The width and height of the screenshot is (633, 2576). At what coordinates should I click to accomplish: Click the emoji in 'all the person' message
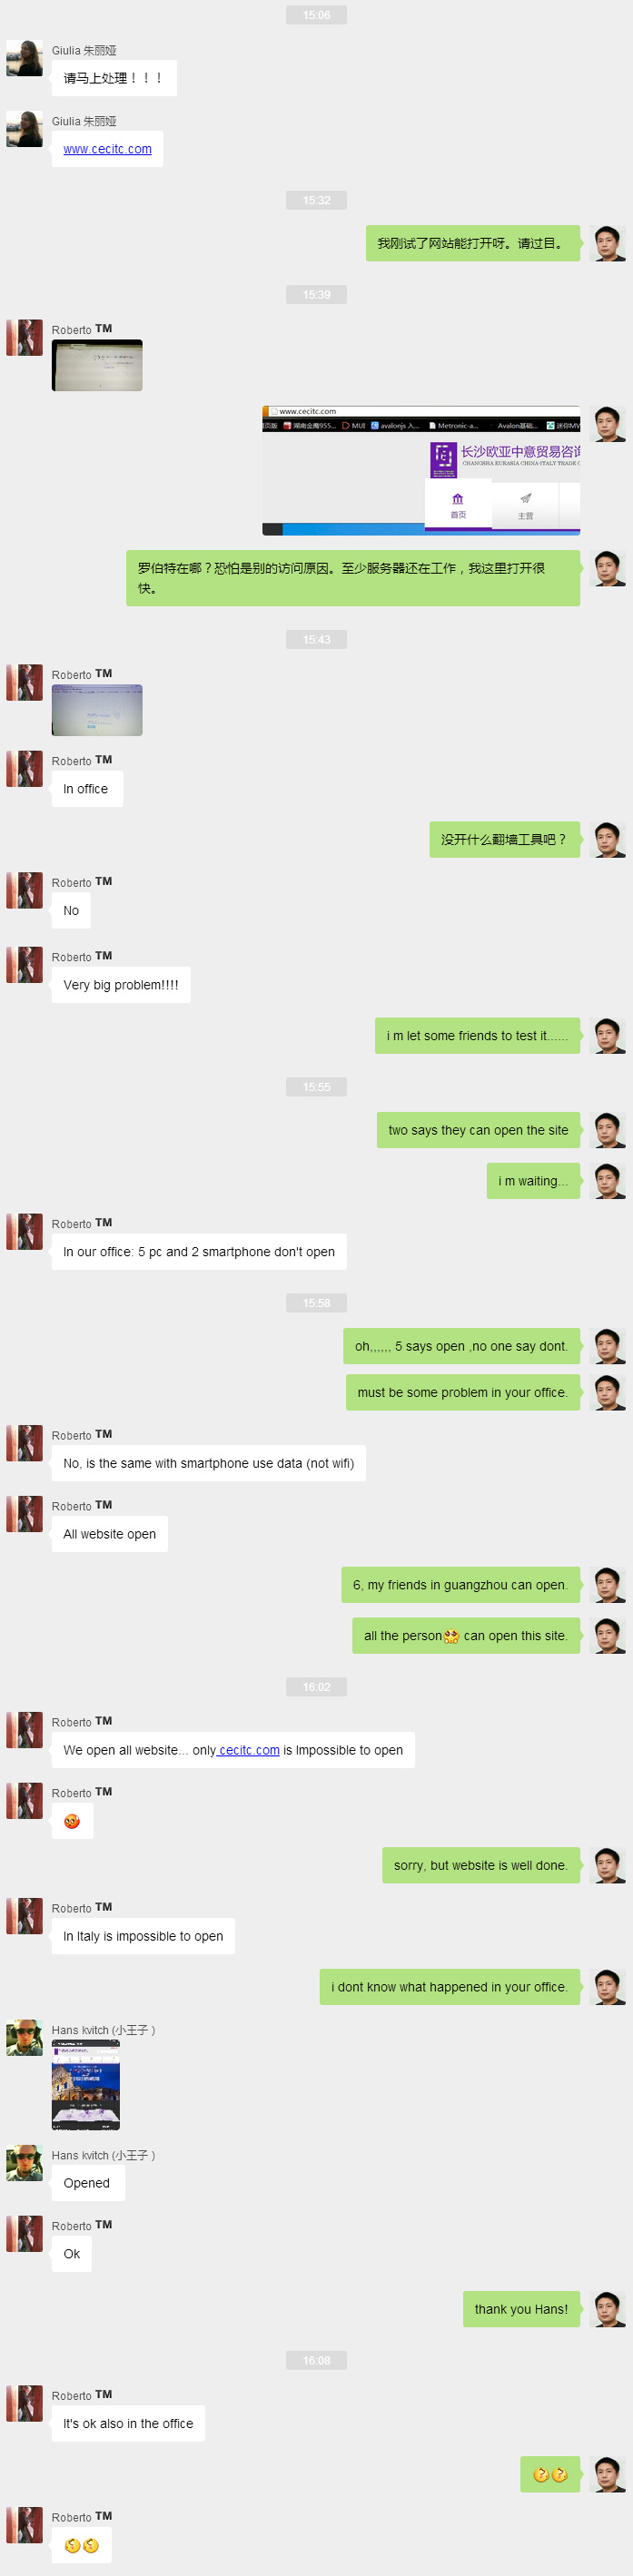tap(451, 1636)
